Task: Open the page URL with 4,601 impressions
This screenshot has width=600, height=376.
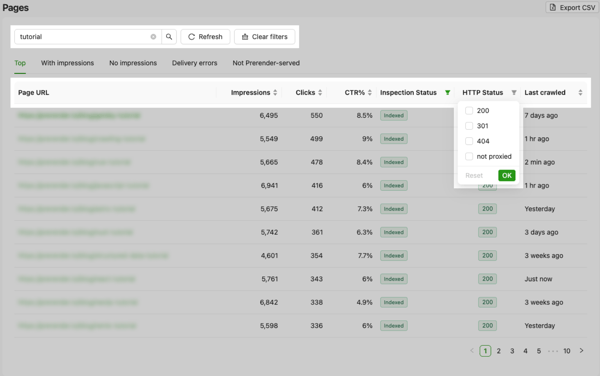Action: [x=93, y=256]
